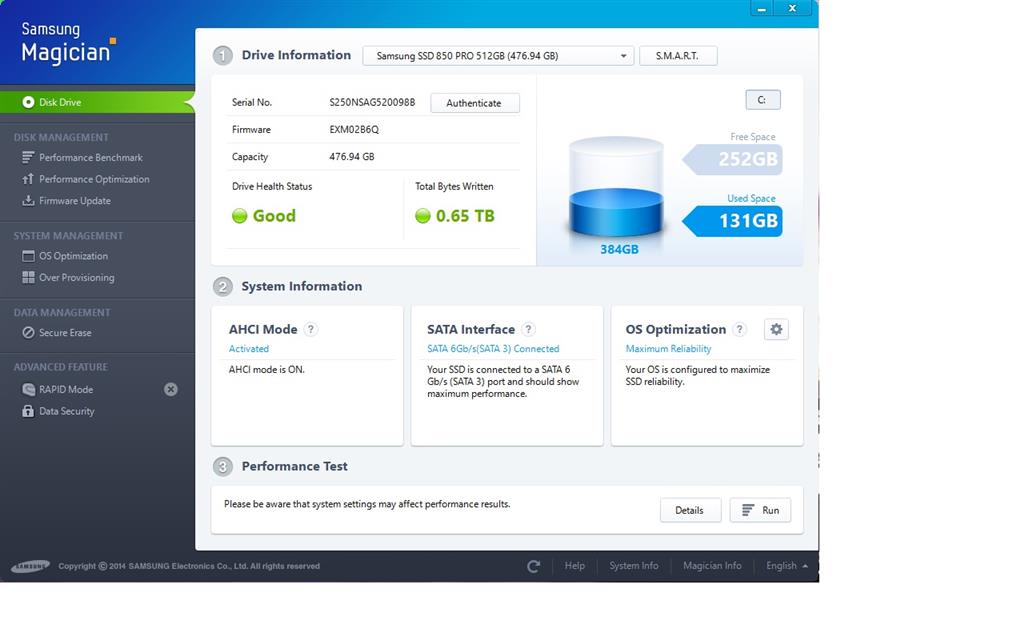Close the Samsung Magician window

coord(792,8)
